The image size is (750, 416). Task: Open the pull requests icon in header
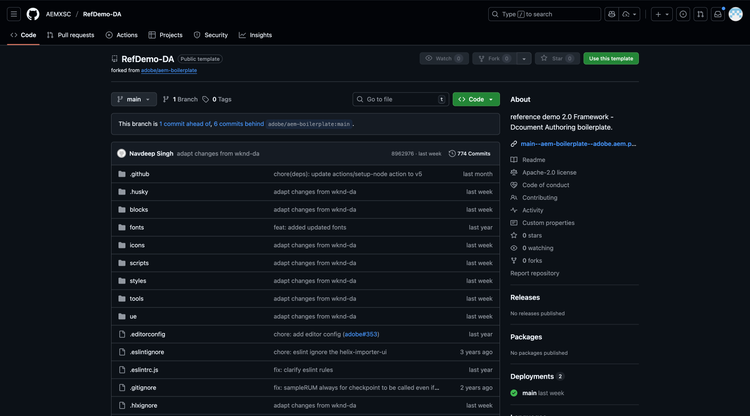701,14
